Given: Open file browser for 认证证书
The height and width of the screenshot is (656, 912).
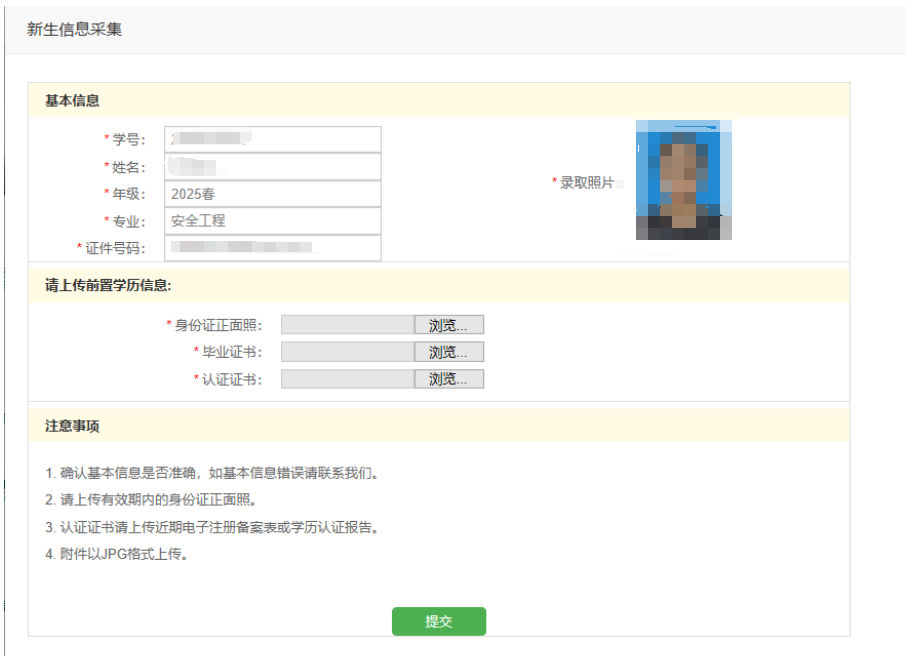Looking at the screenshot, I should [x=449, y=379].
